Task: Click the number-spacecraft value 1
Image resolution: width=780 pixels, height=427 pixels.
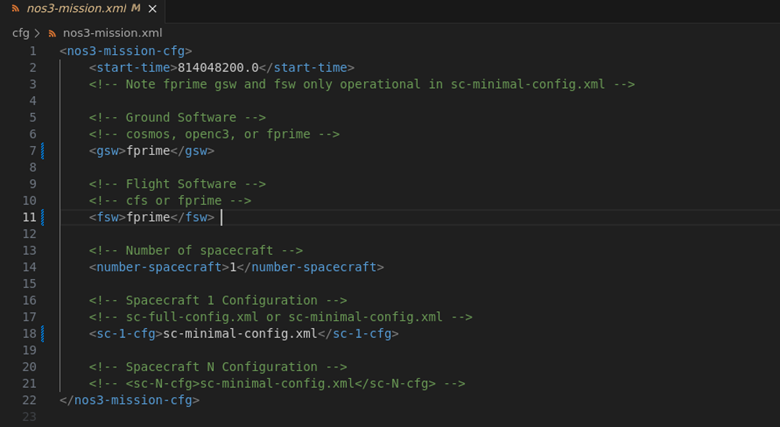Action: (x=233, y=267)
